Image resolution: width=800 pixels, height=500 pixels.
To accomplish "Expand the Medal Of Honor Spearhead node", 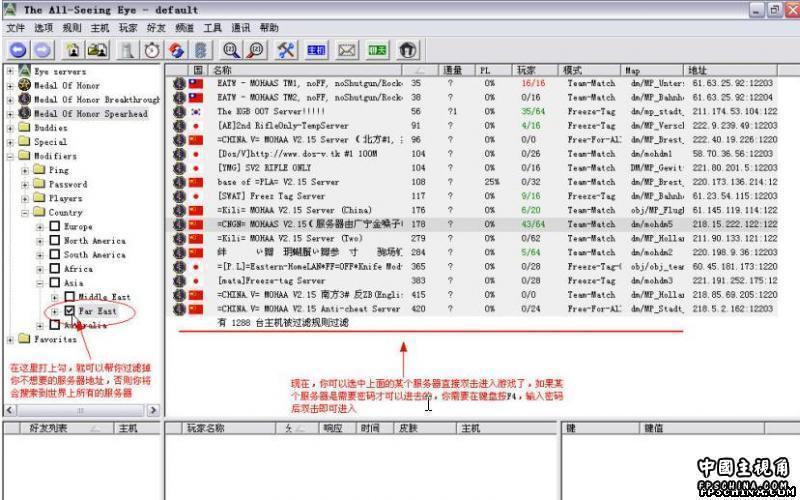I will [10, 114].
